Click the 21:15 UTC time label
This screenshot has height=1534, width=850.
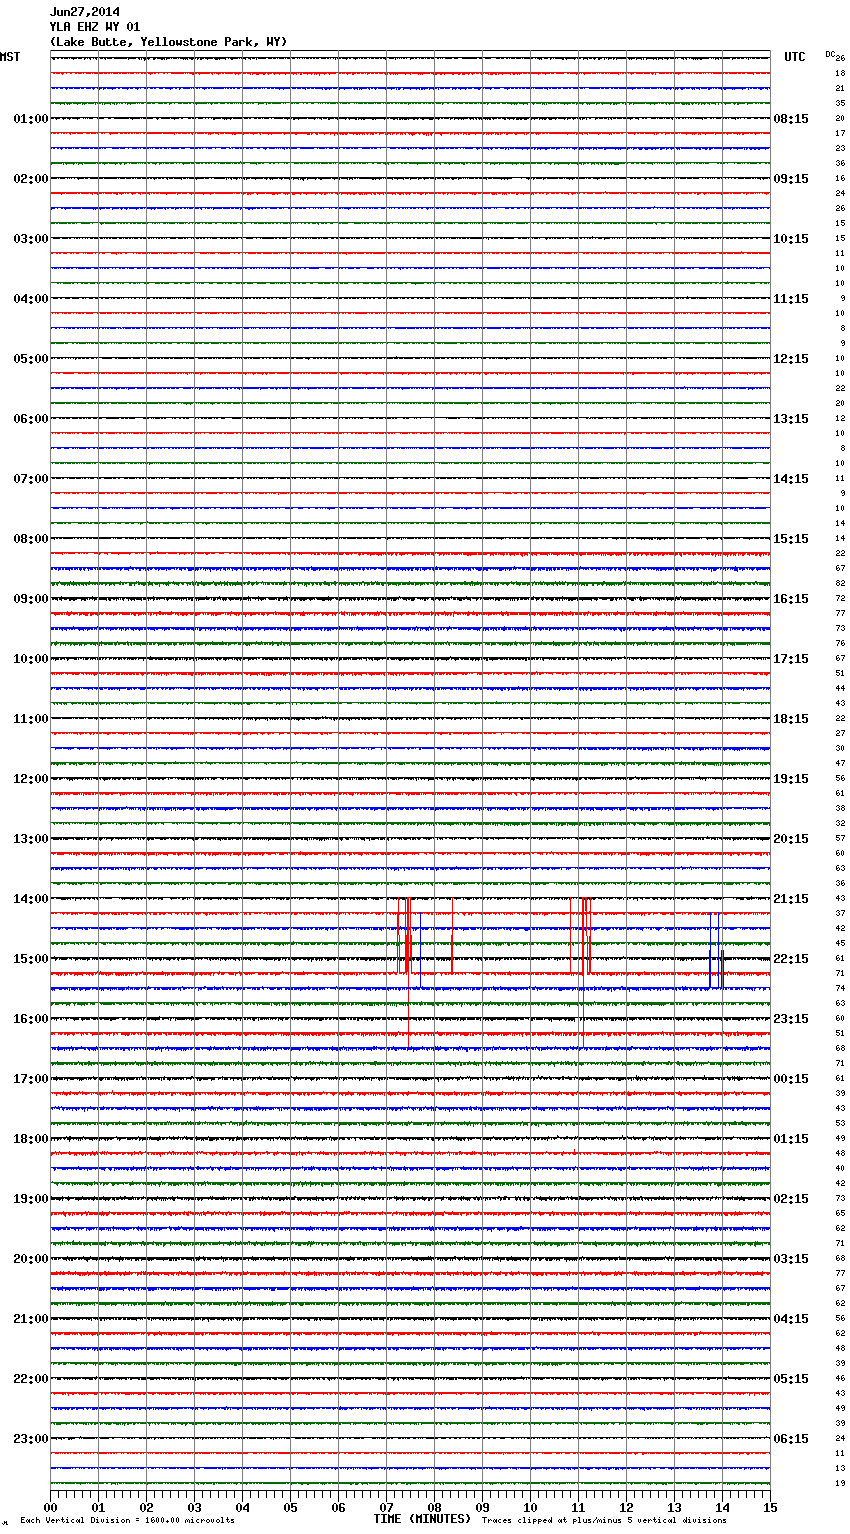791,899
